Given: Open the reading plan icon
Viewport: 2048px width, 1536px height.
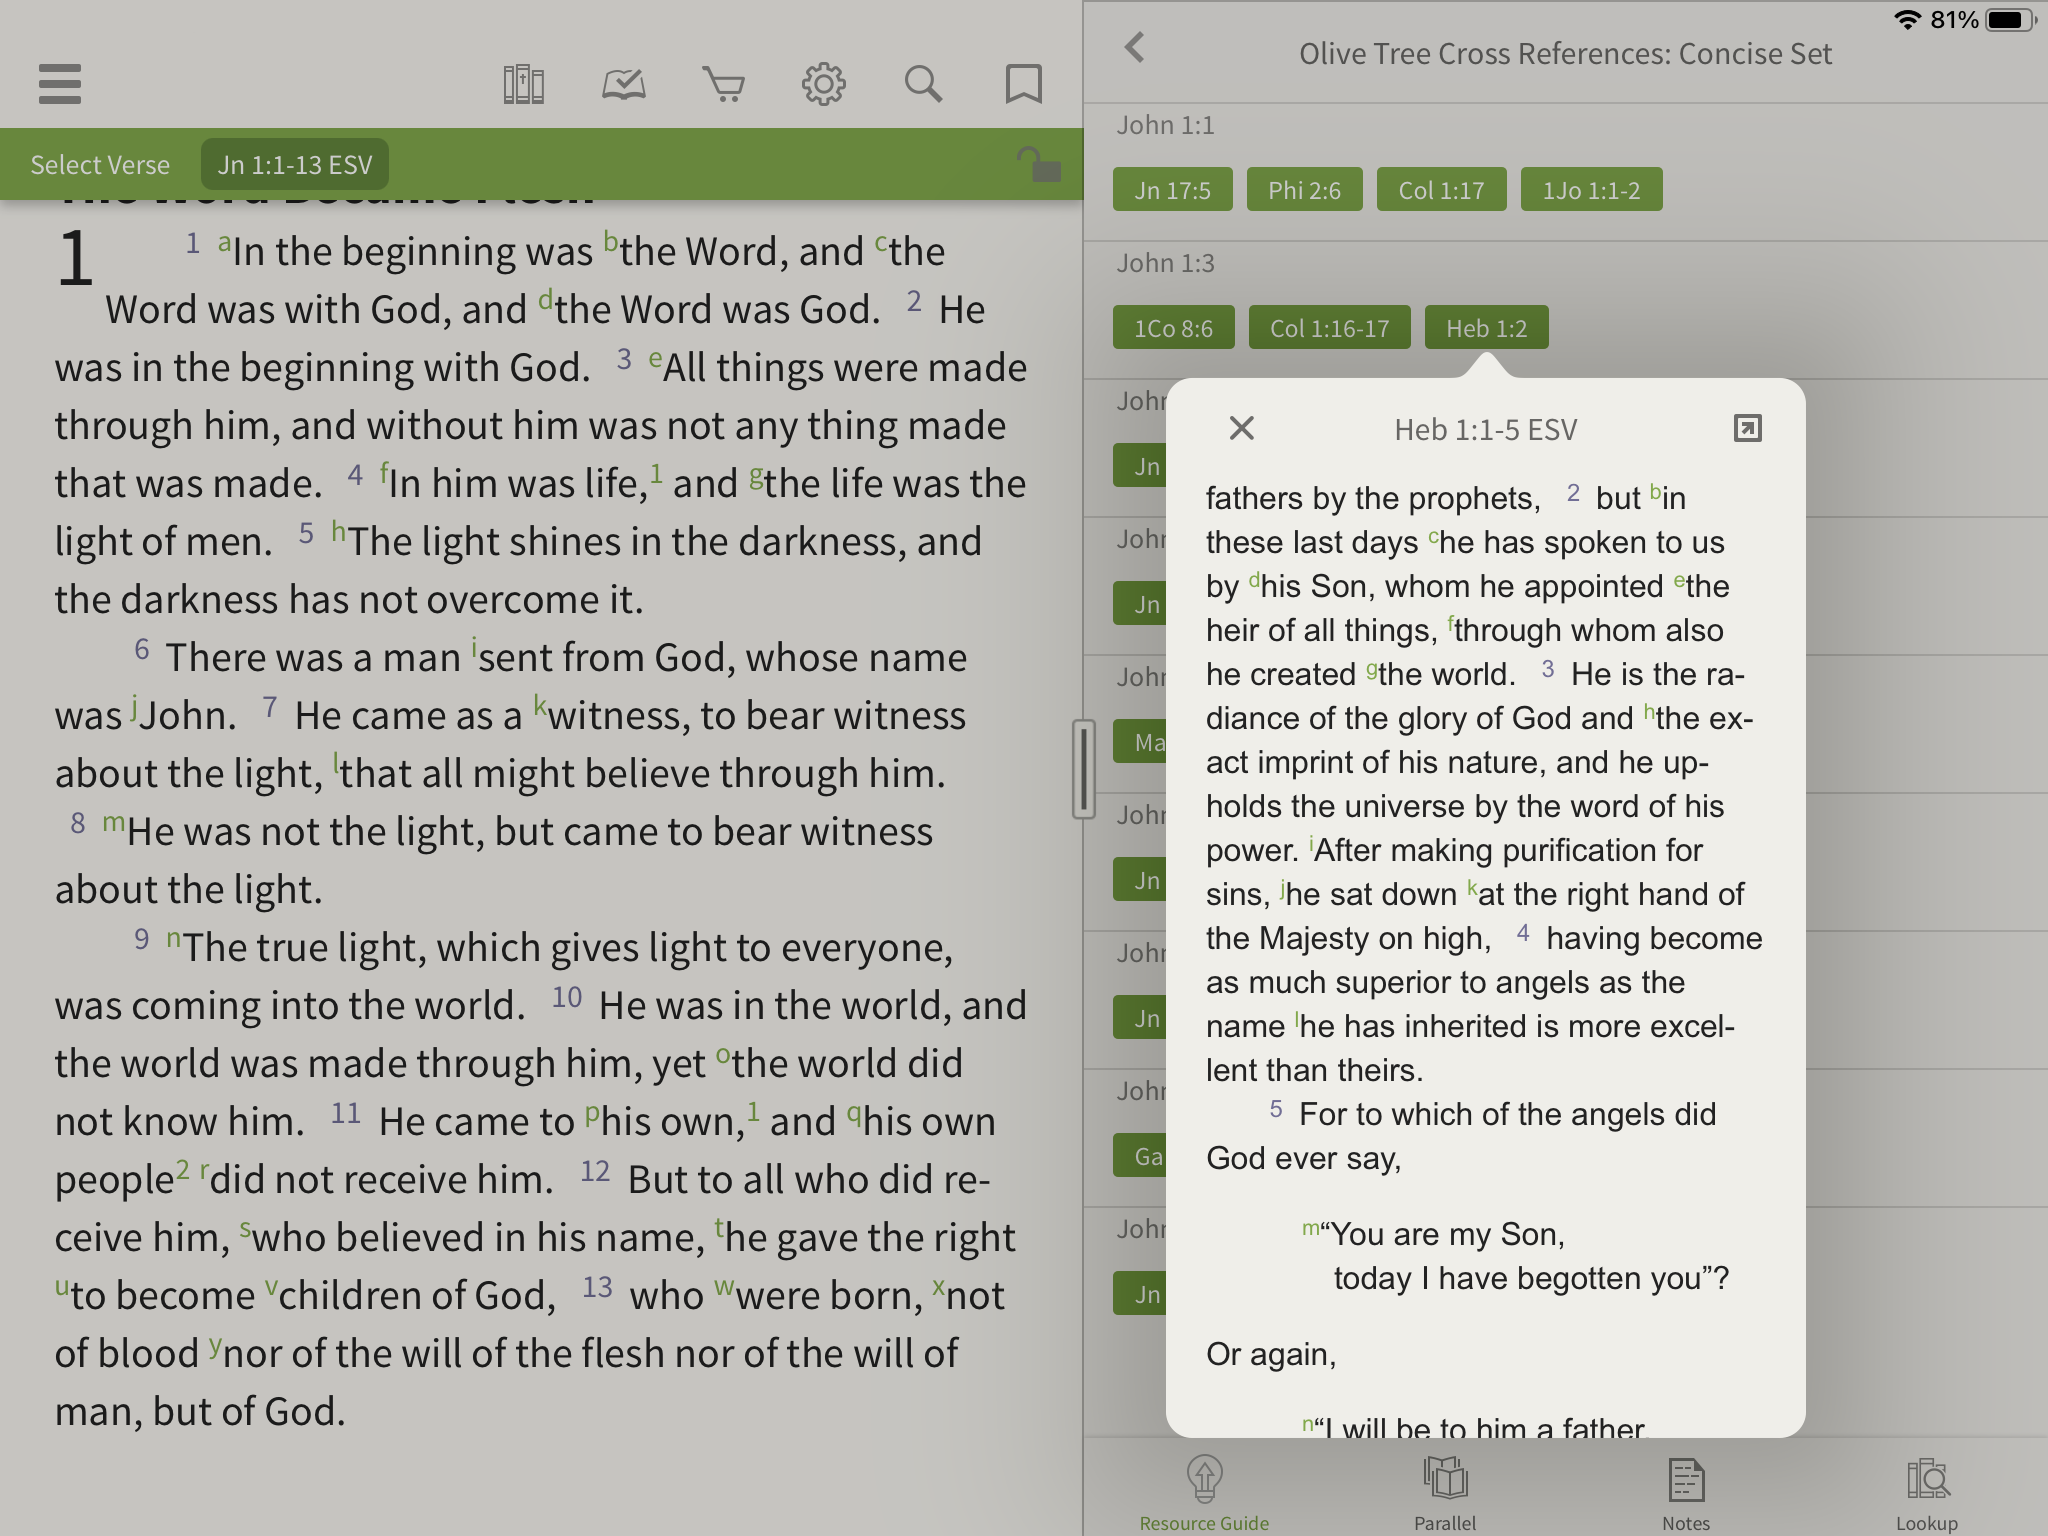Looking at the screenshot, I should (x=623, y=85).
